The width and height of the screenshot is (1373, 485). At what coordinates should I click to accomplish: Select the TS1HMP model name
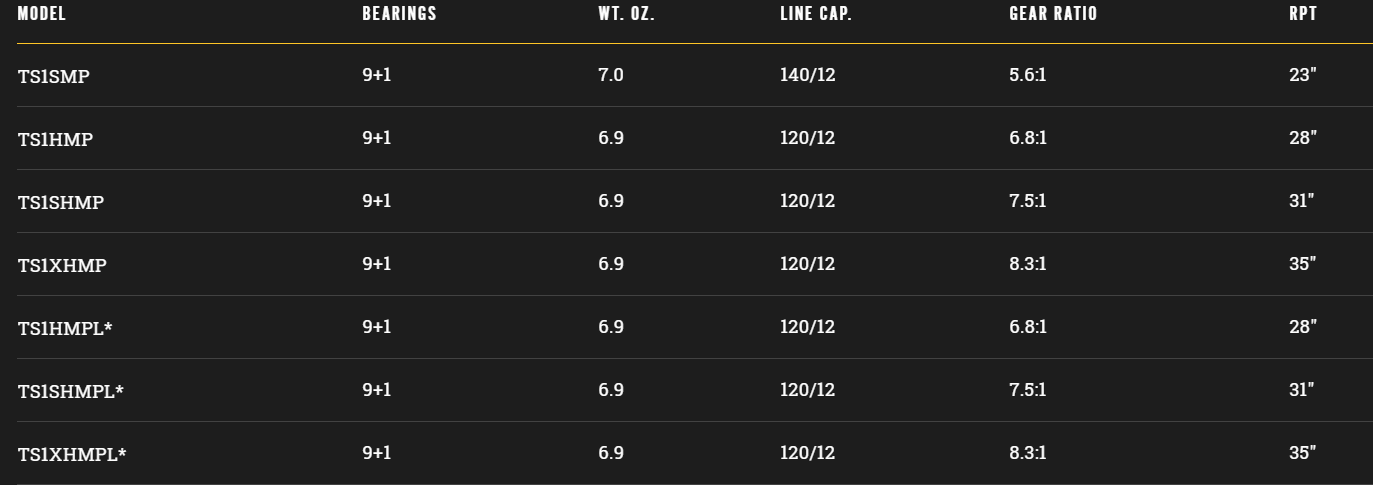point(56,139)
